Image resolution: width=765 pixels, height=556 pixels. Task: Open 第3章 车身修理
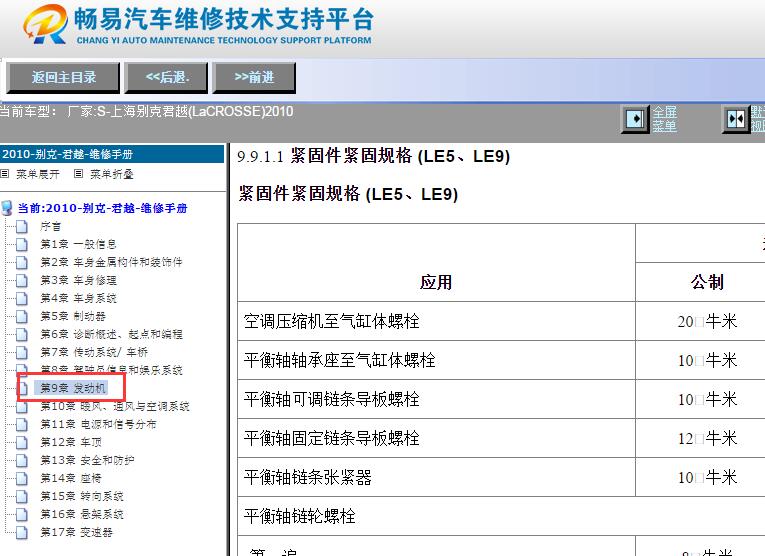click(78, 280)
